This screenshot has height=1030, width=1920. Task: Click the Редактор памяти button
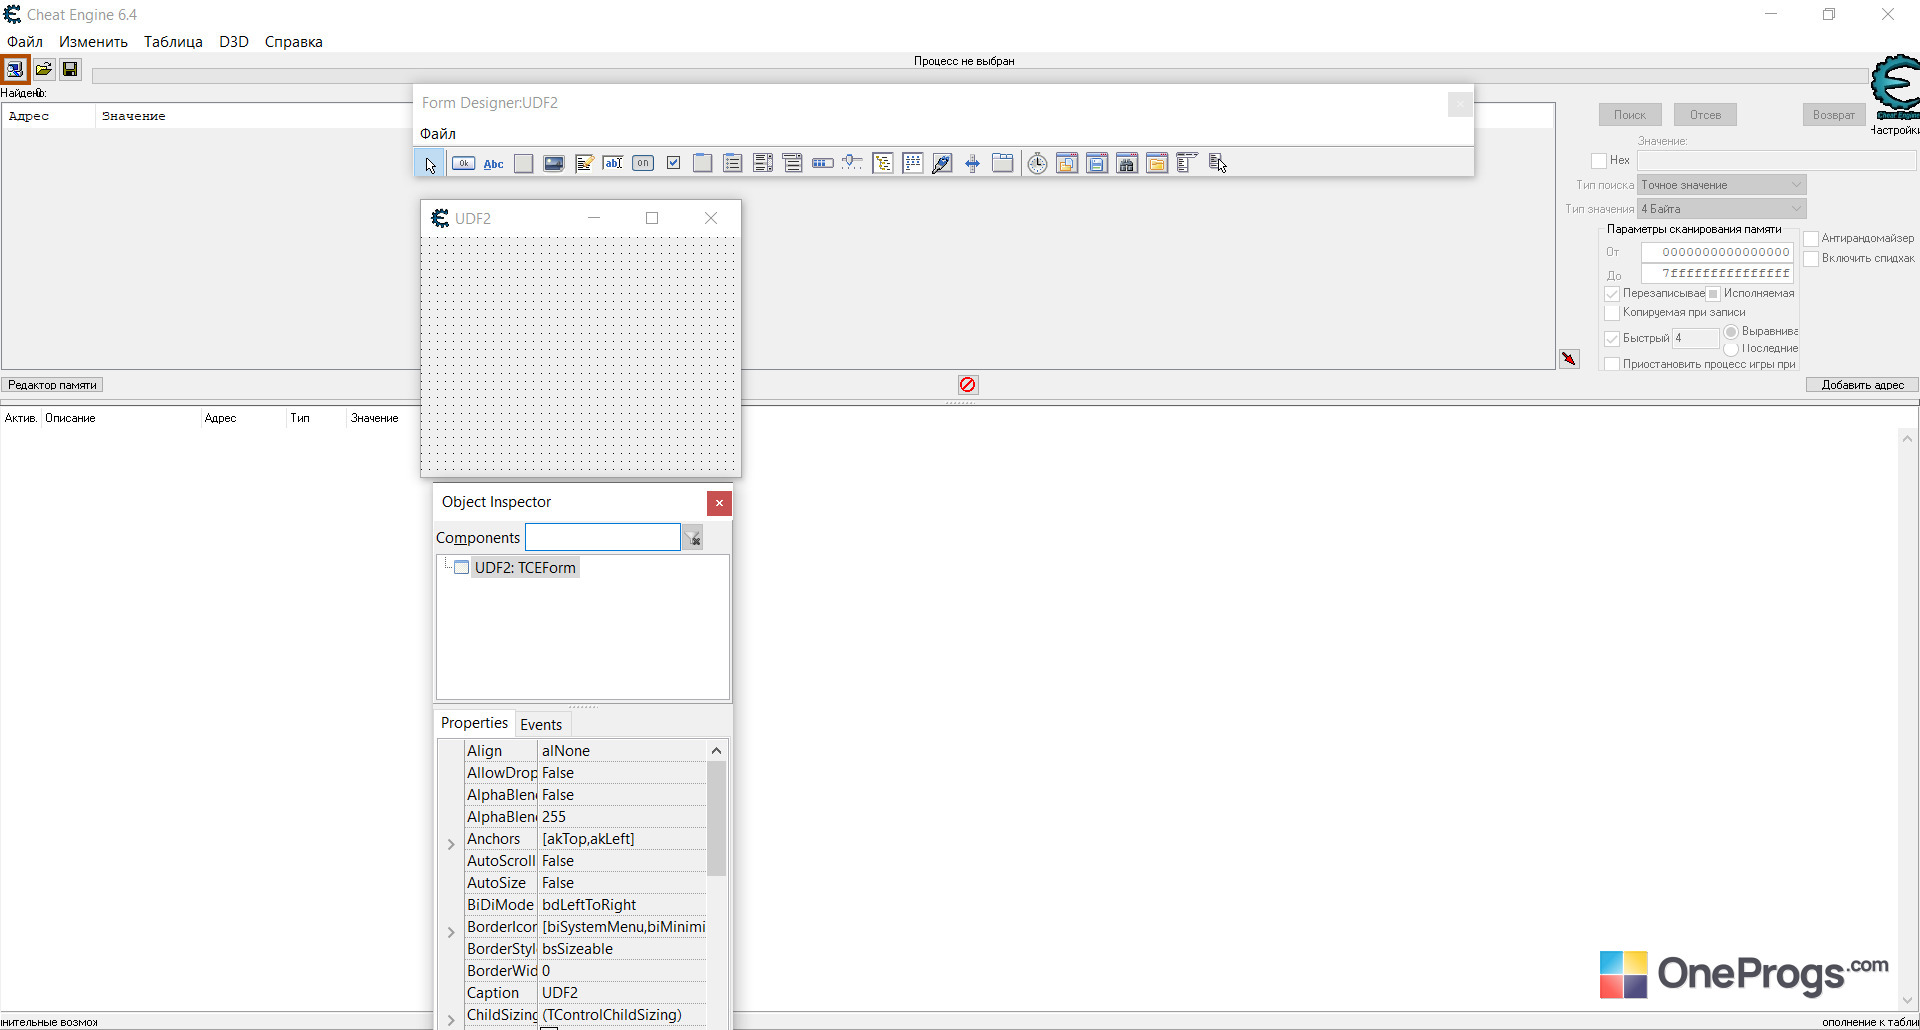click(52, 385)
